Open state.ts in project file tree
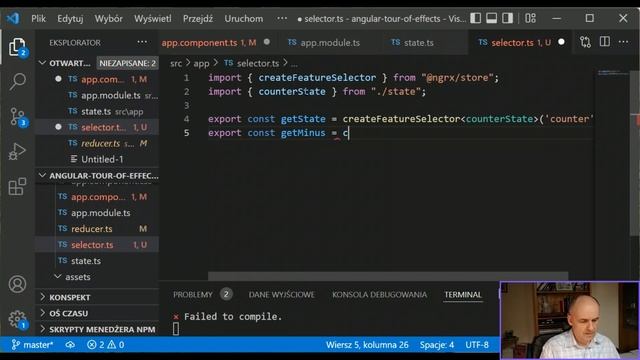The height and width of the screenshot is (360, 640). click(97, 260)
